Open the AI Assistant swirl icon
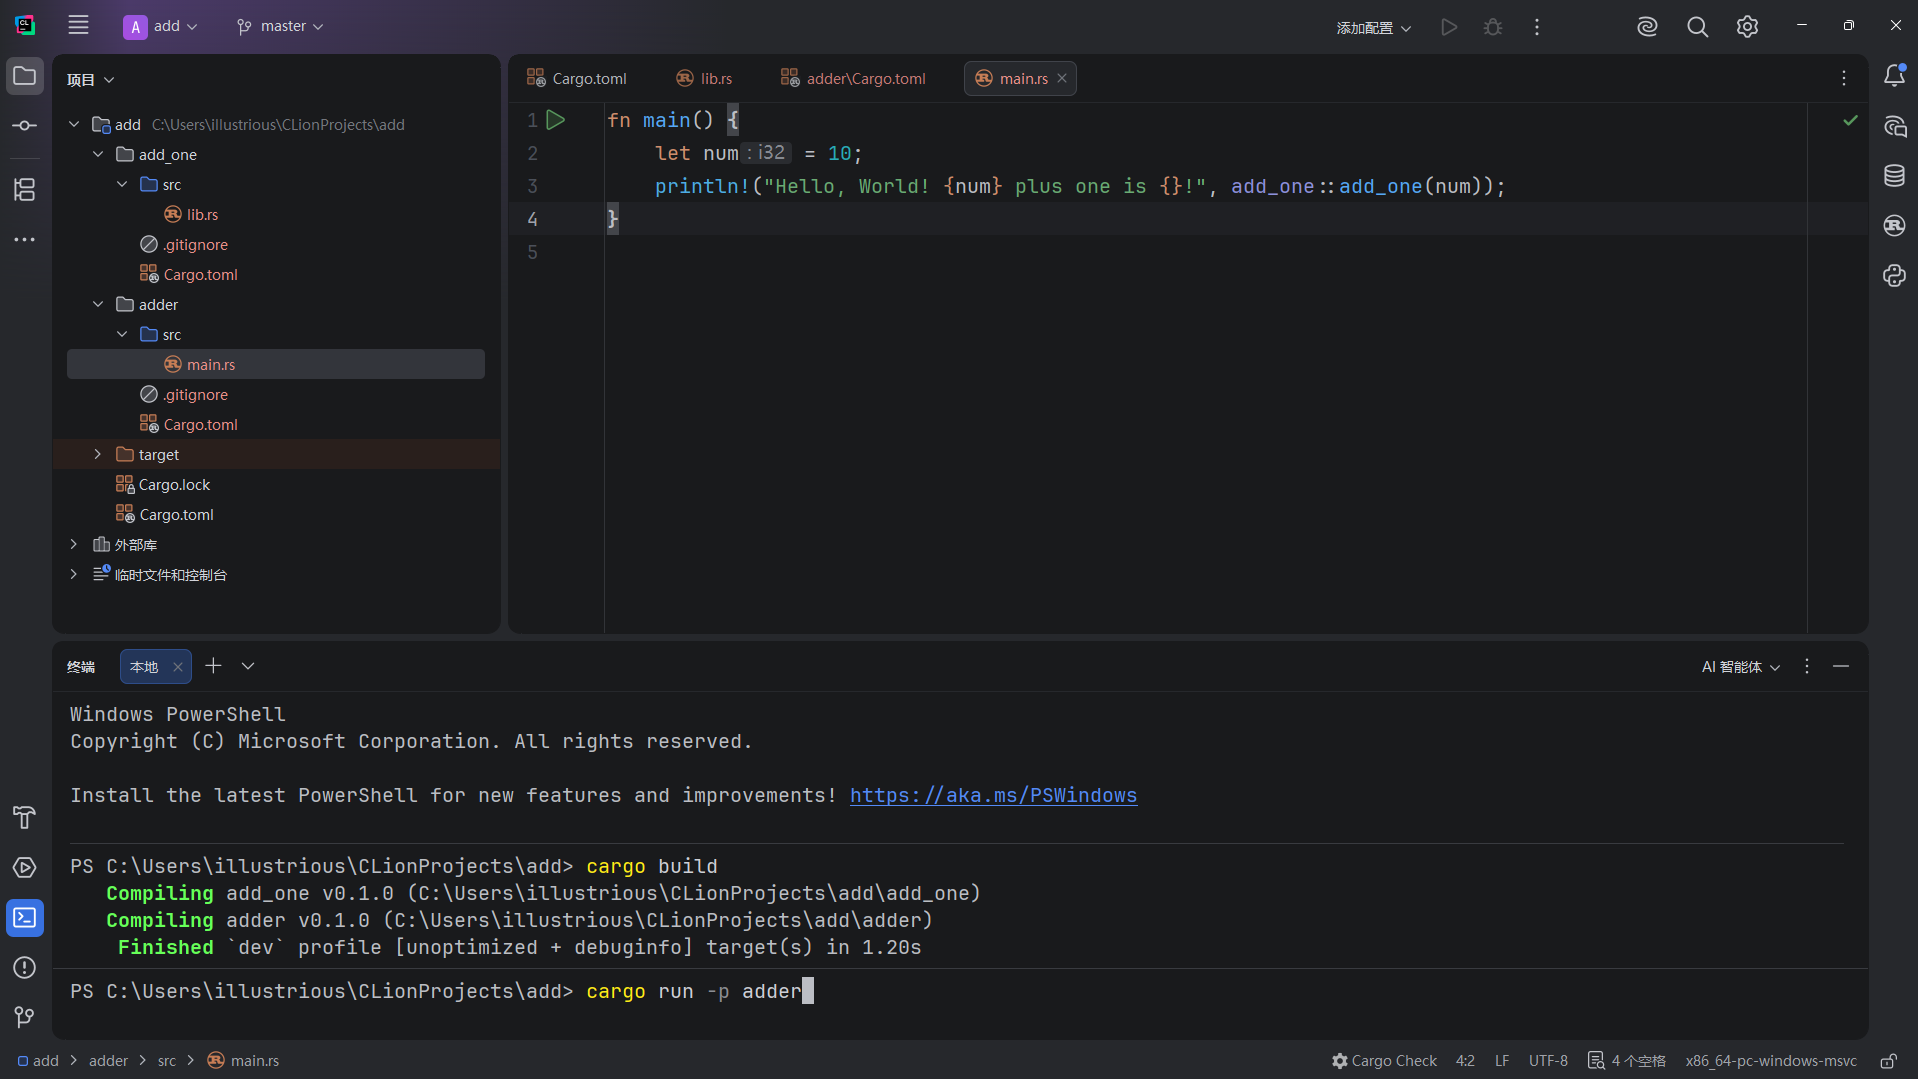 [x=1647, y=27]
